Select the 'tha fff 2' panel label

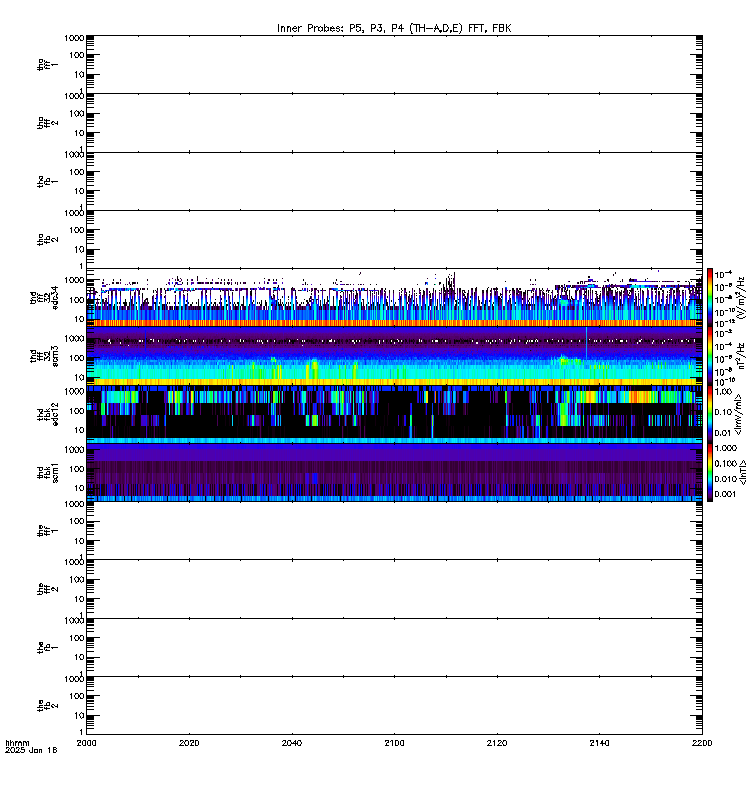[47, 123]
